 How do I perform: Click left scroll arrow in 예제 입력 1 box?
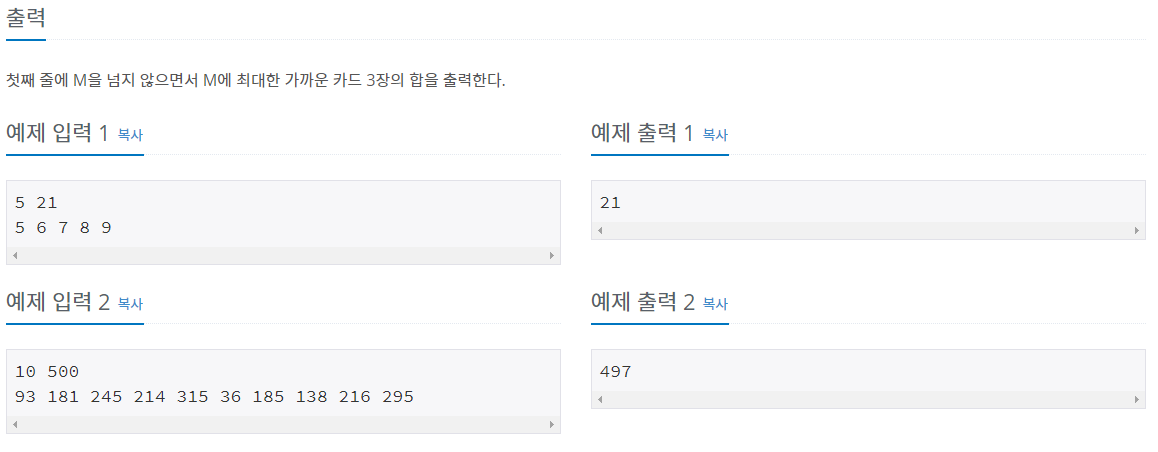point(15,256)
